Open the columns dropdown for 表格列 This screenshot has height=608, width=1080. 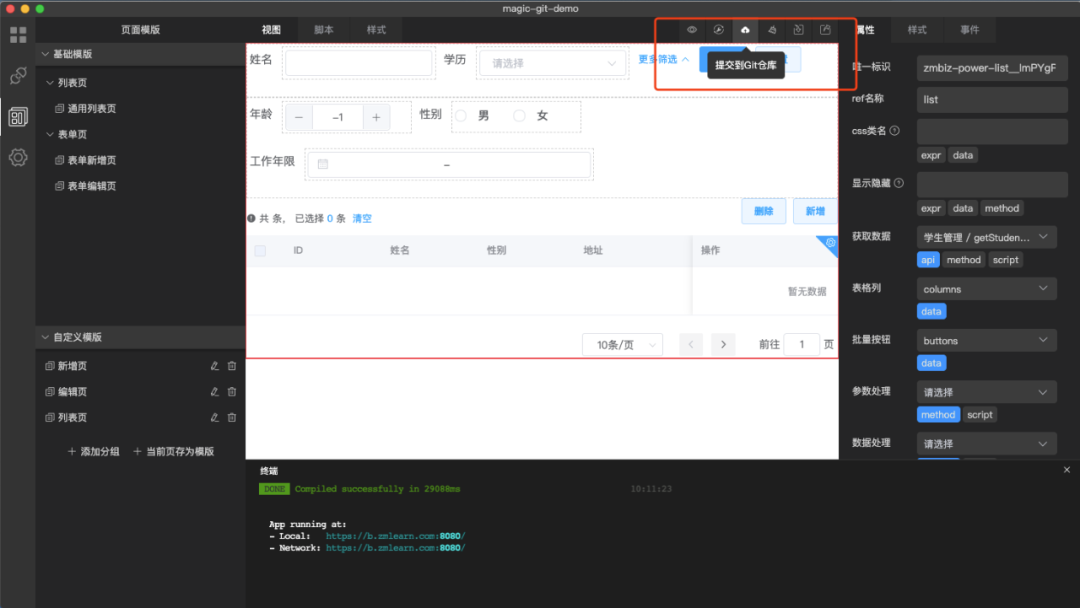coord(986,289)
